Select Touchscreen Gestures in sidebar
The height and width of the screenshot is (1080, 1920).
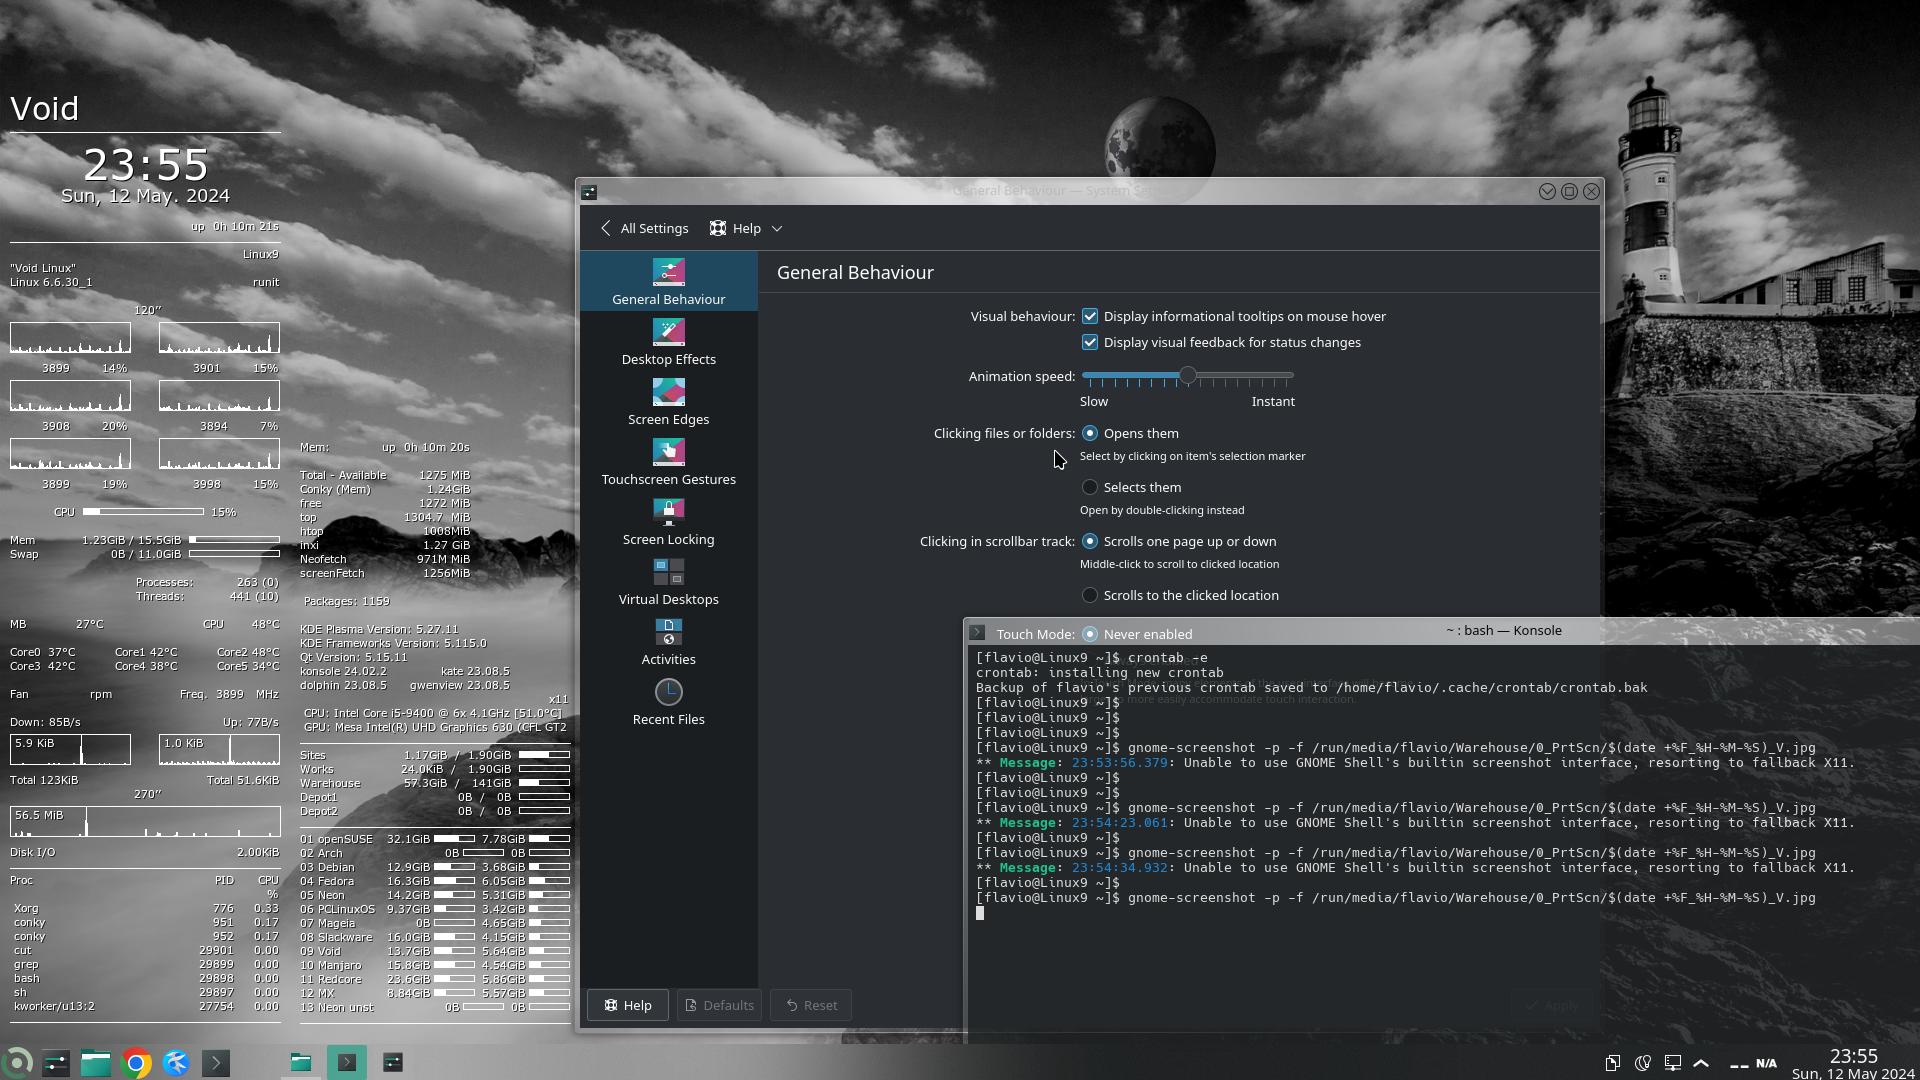coord(668,462)
